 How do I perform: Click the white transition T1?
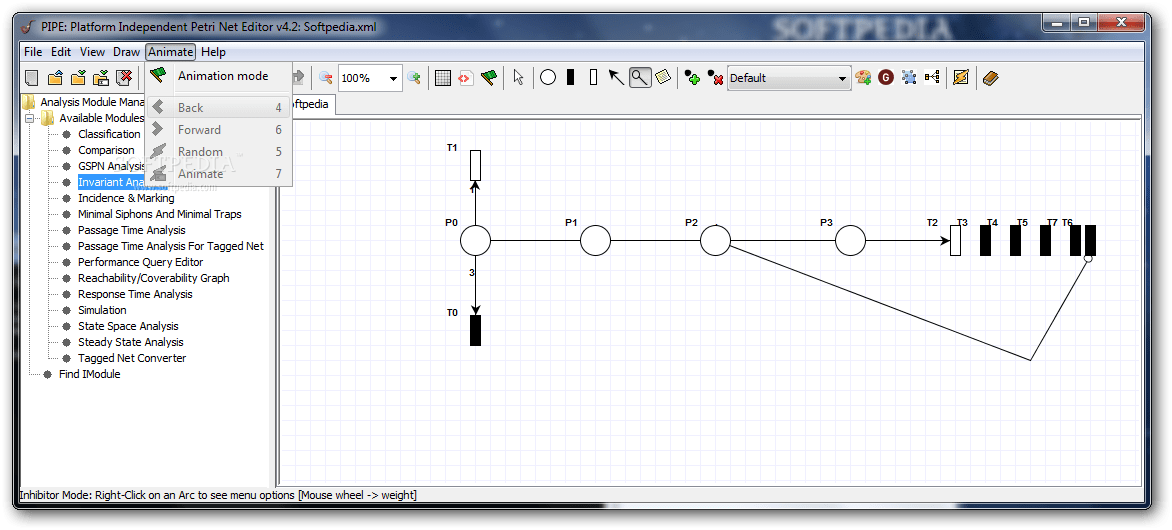475,165
